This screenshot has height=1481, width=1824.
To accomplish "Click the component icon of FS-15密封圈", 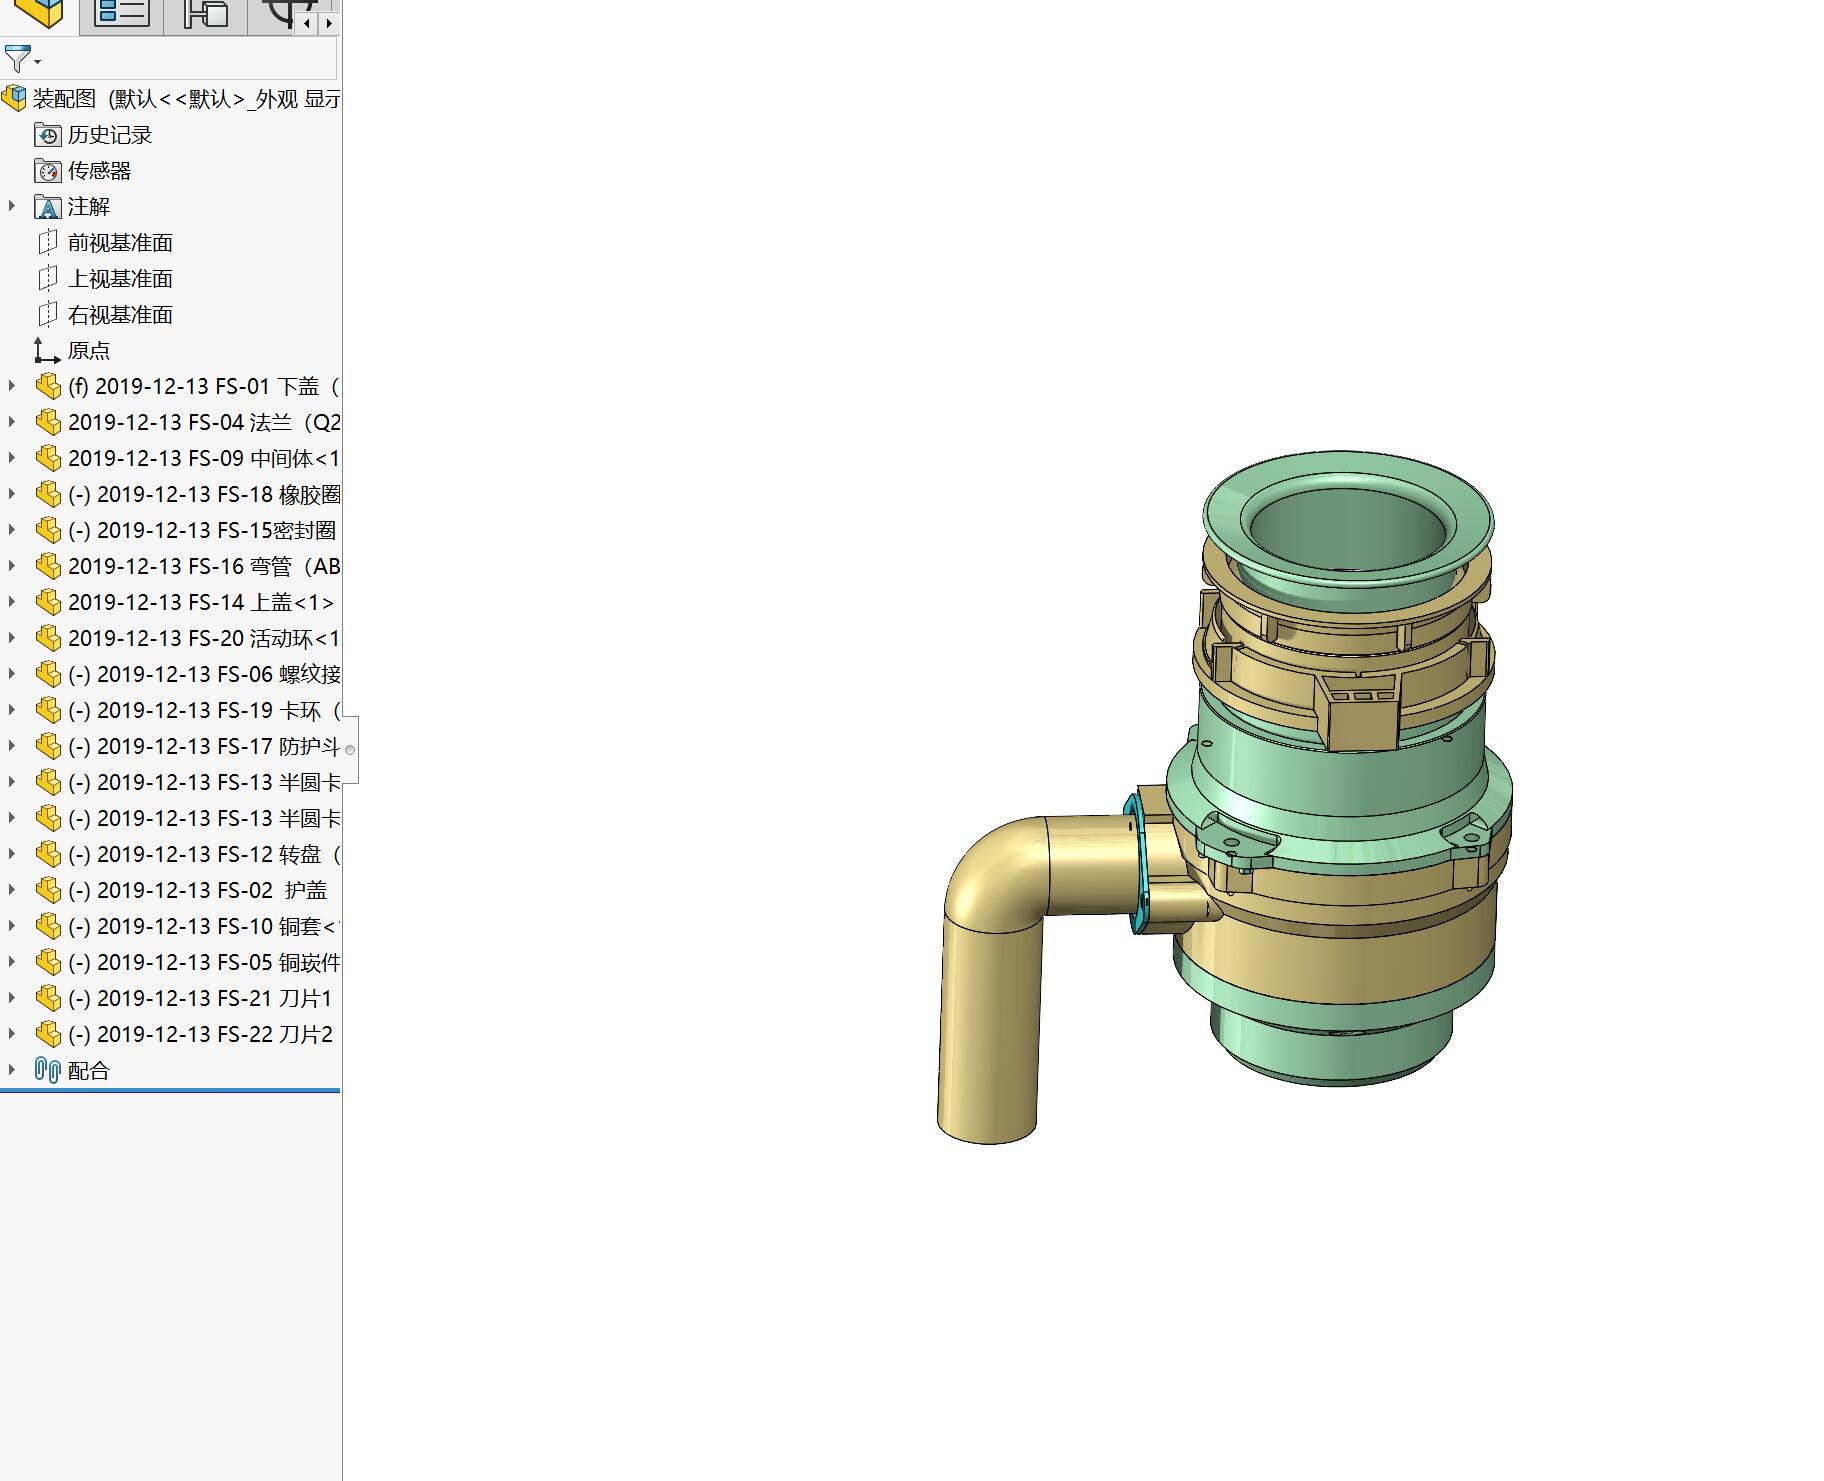I will pos(48,530).
